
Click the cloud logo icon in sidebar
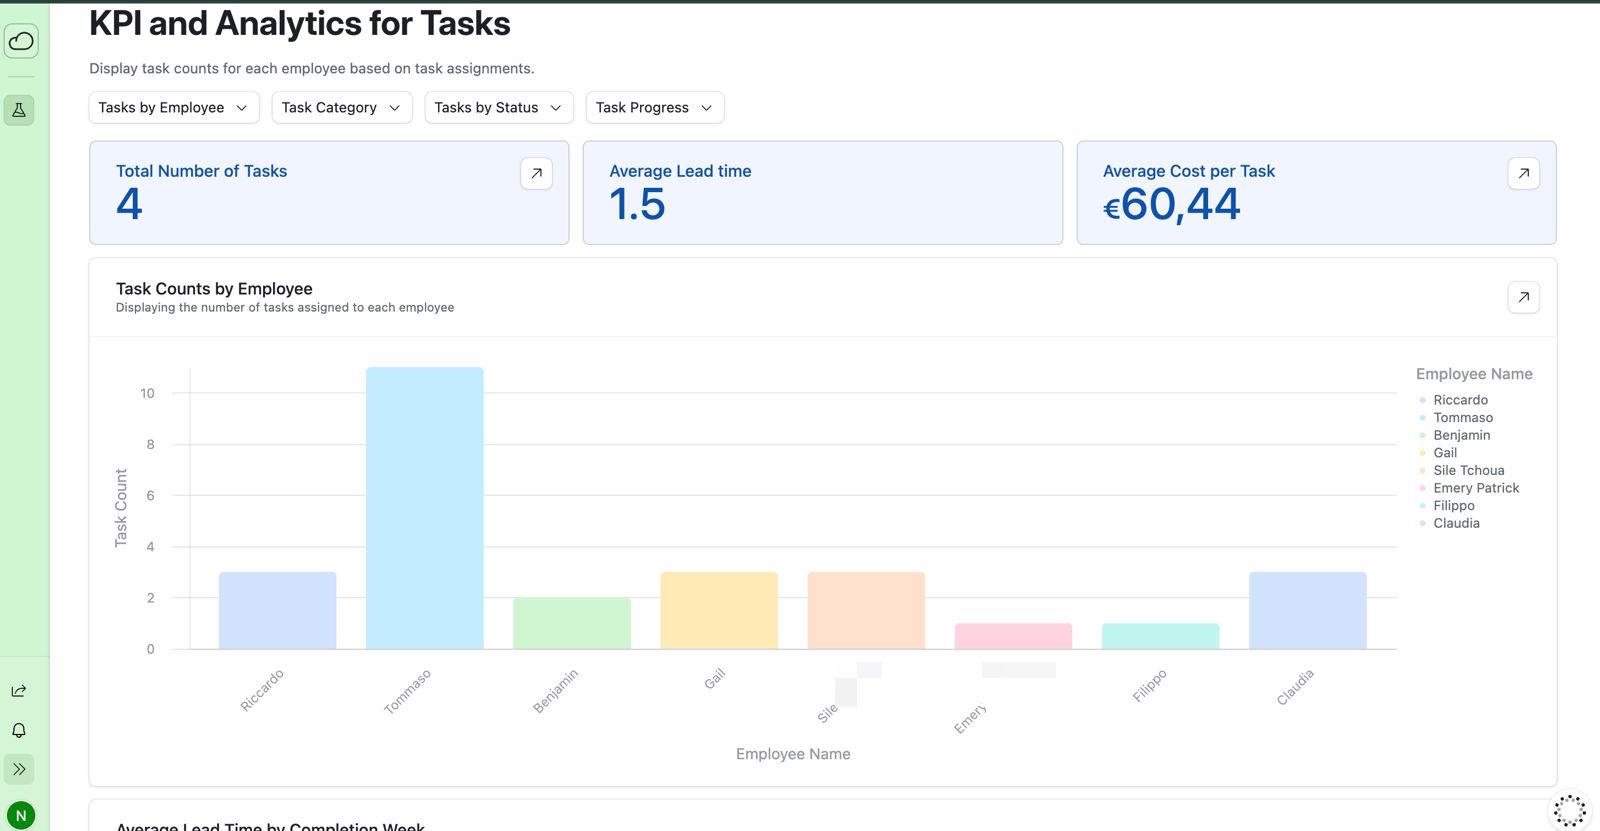click(x=21, y=41)
